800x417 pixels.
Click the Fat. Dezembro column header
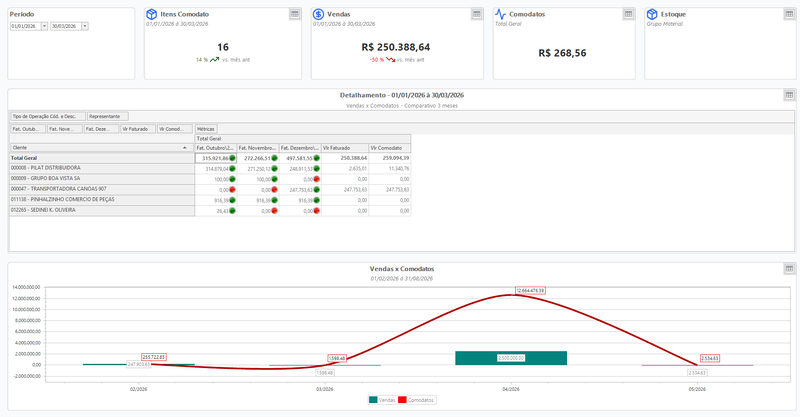coord(301,148)
